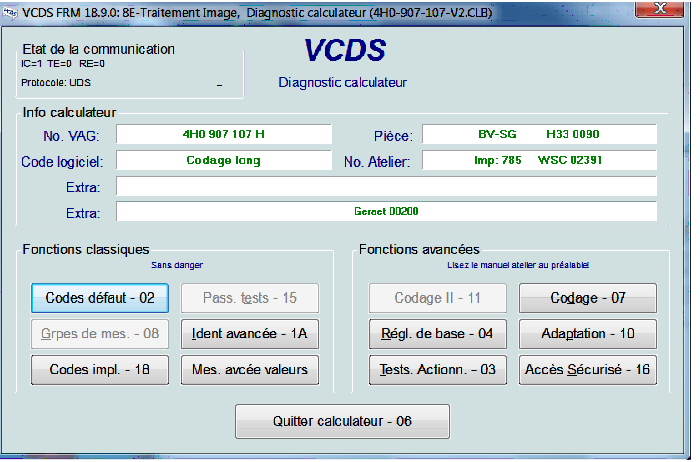The height and width of the screenshot is (462, 700).
Task: Click the 'Code logiciel:' label
Action: pyautogui.click(x=62, y=162)
